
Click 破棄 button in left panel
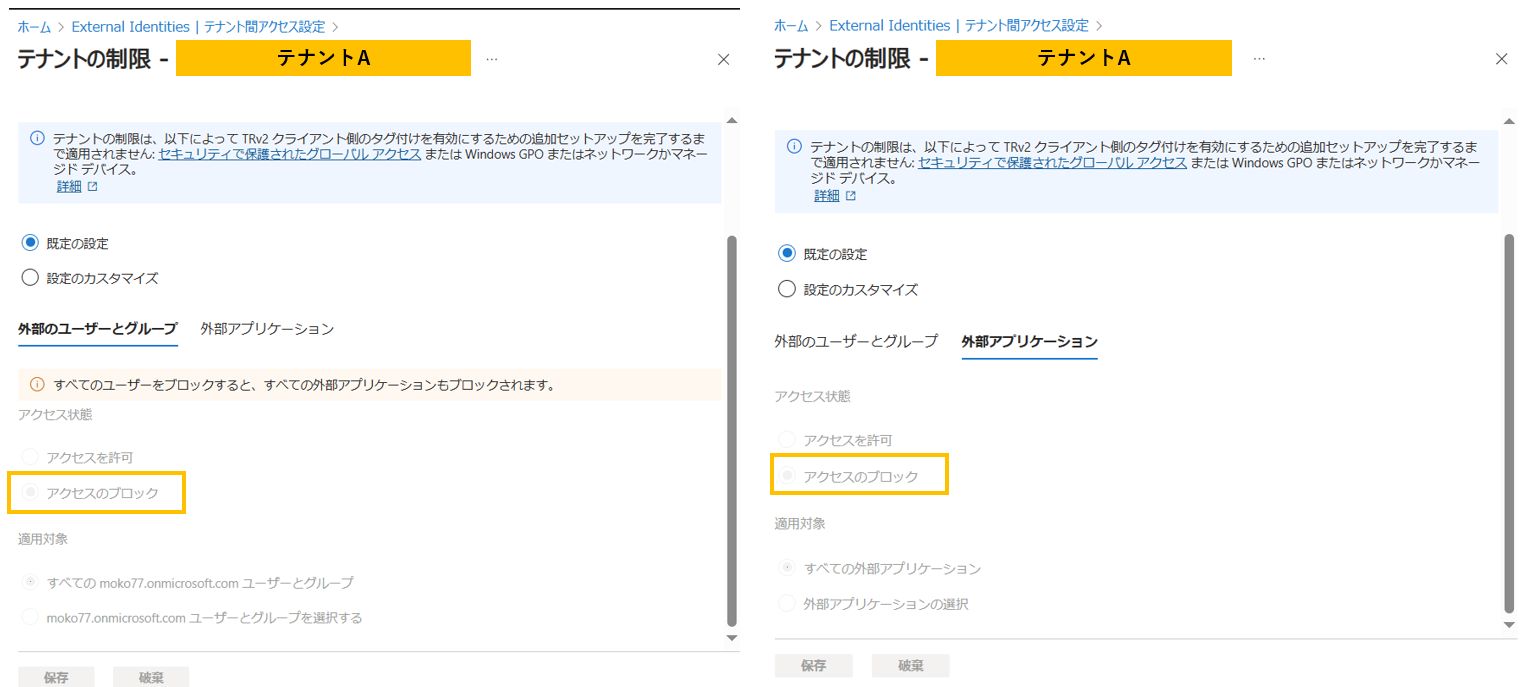pyautogui.click(x=151, y=677)
